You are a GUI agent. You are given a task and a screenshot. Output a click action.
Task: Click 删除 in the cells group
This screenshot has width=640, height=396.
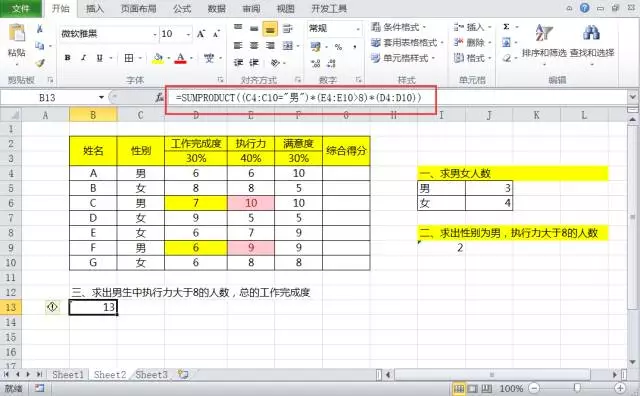(472, 42)
